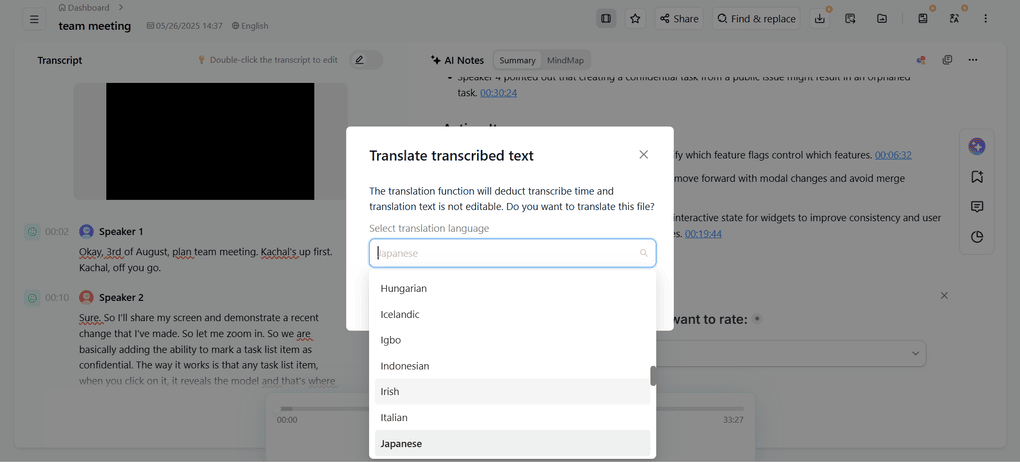This screenshot has width=1020, height=462.
Task: Click the bookmark add sidebar icon
Action: tap(976, 176)
